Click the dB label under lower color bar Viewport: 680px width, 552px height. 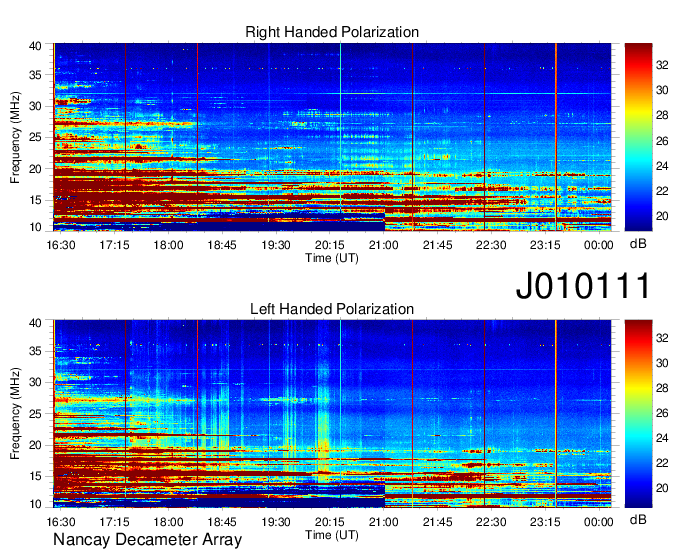tap(638, 520)
